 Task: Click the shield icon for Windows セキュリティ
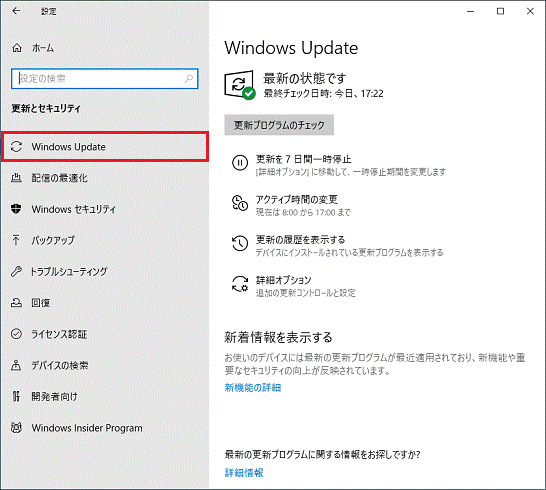16,209
